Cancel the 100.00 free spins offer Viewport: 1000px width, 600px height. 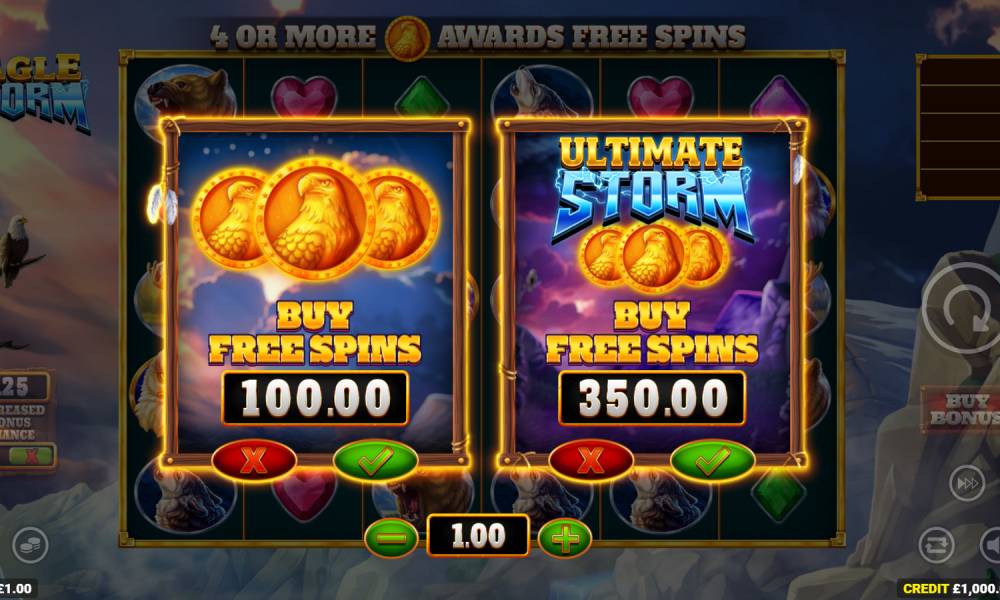coord(254,460)
